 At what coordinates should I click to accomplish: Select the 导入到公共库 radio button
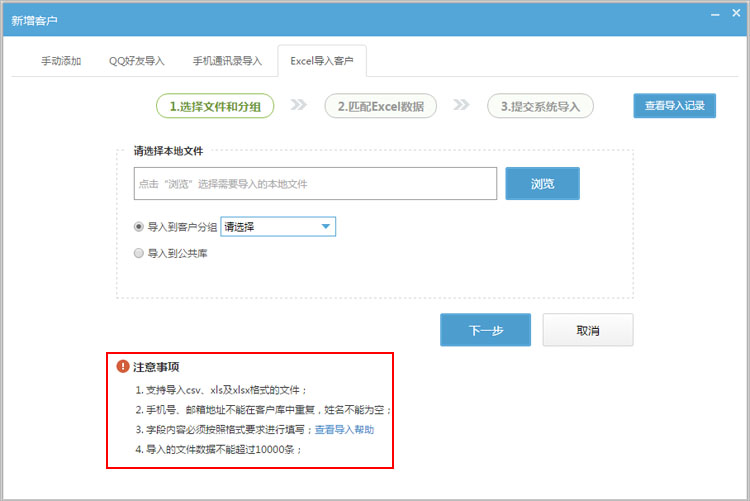[x=139, y=253]
